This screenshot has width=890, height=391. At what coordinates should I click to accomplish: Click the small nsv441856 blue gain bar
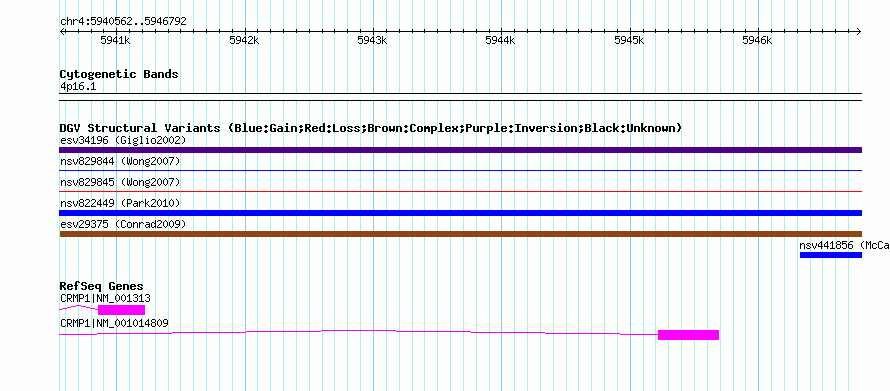(831, 255)
